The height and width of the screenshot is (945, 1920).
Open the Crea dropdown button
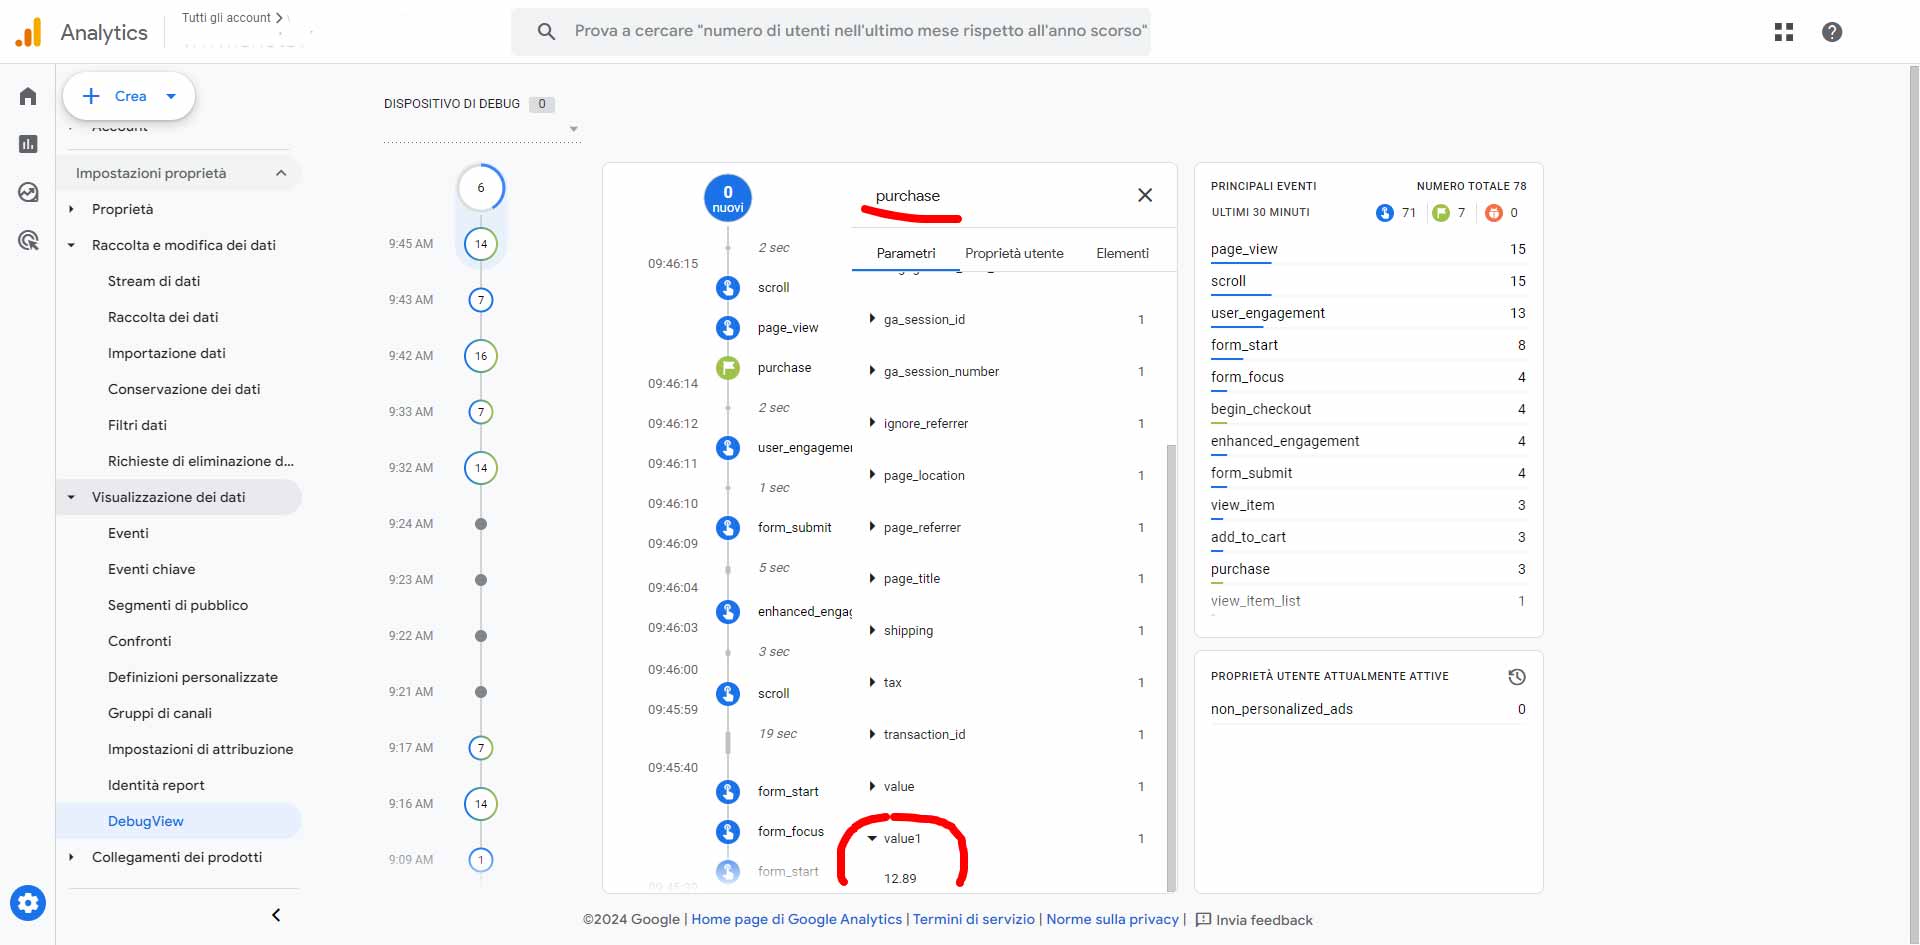(129, 96)
